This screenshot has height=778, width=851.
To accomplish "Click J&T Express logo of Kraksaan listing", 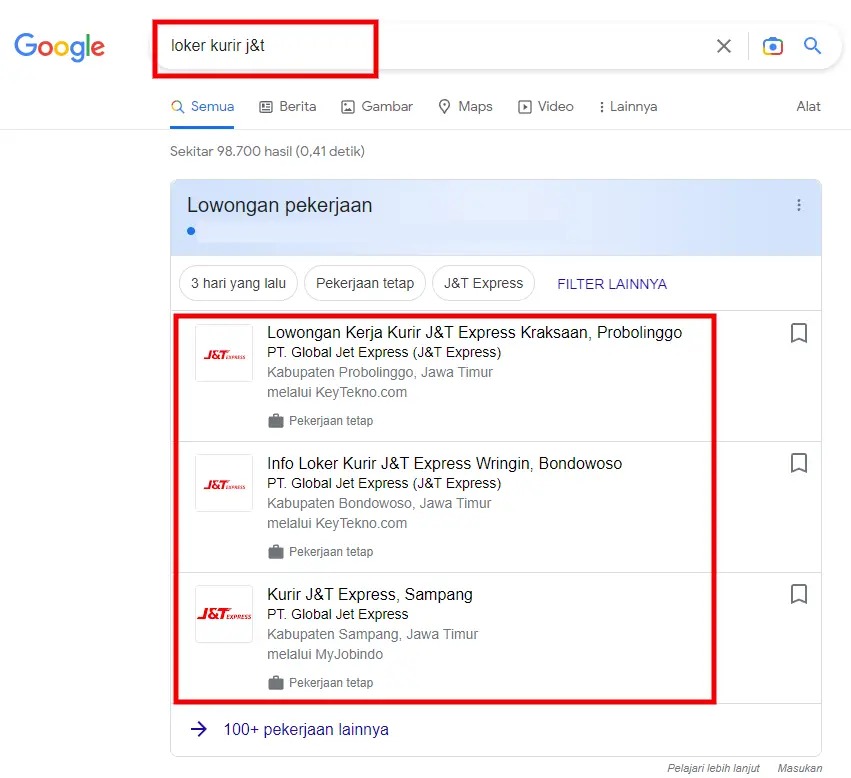I will pyautogui.click(x=224, y=354).
